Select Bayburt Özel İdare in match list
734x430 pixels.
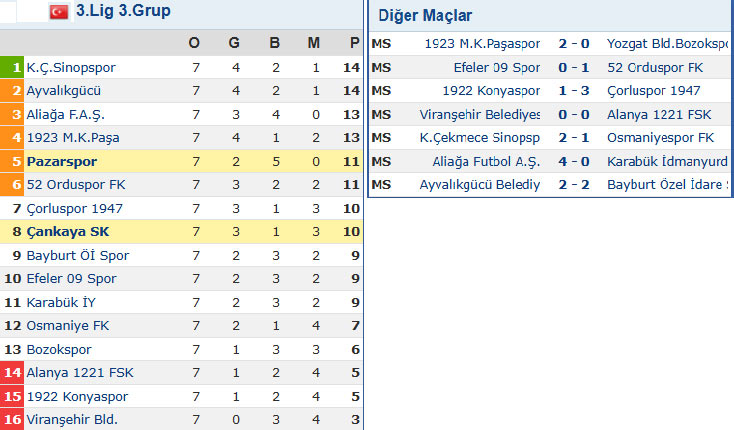coord(667,185)
